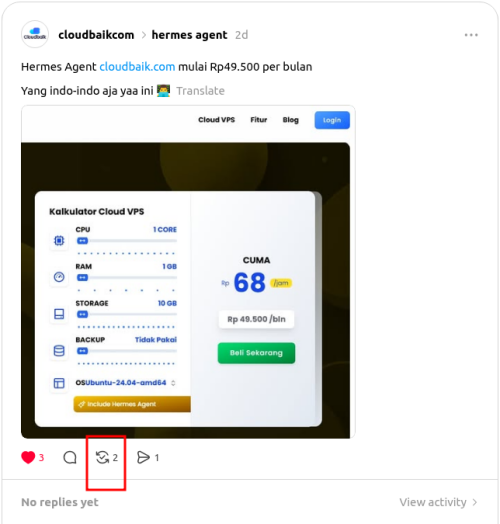The width and height of the screenshot is (500, 524).
Task: Select Fitur in the image menu
Action: tap(259, 120)
